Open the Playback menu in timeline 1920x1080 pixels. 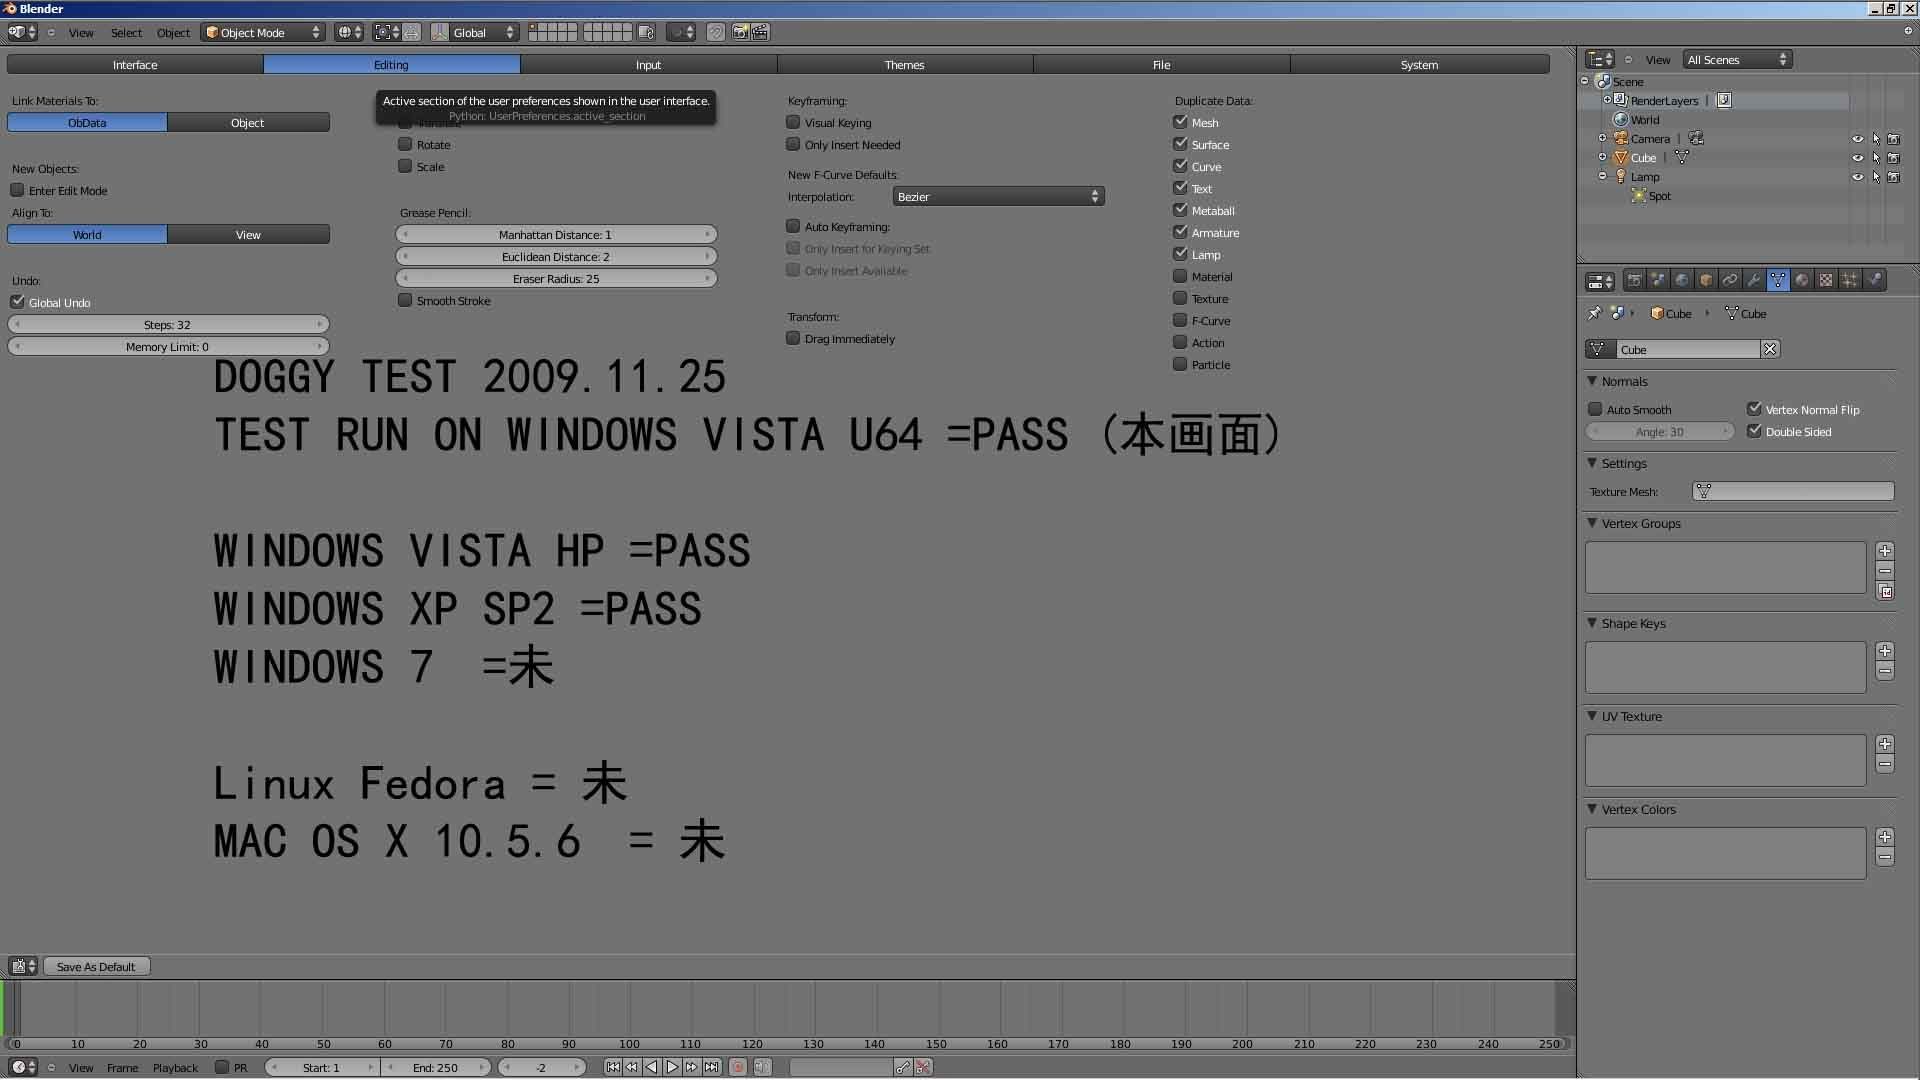(x=175, y=1068)
